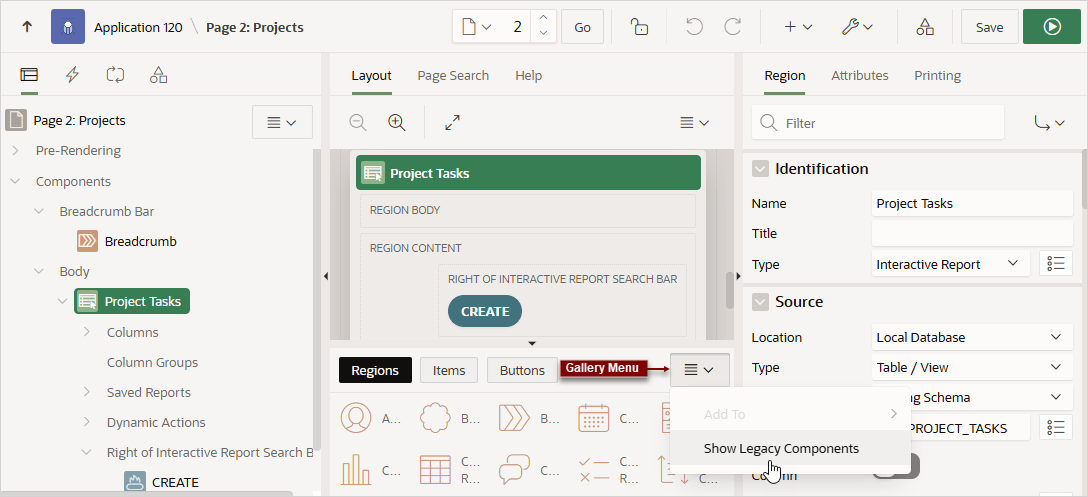Click the Undo arrow icon
The image size is (1088, 497).
pyautogui.click(x=694, y=27)
